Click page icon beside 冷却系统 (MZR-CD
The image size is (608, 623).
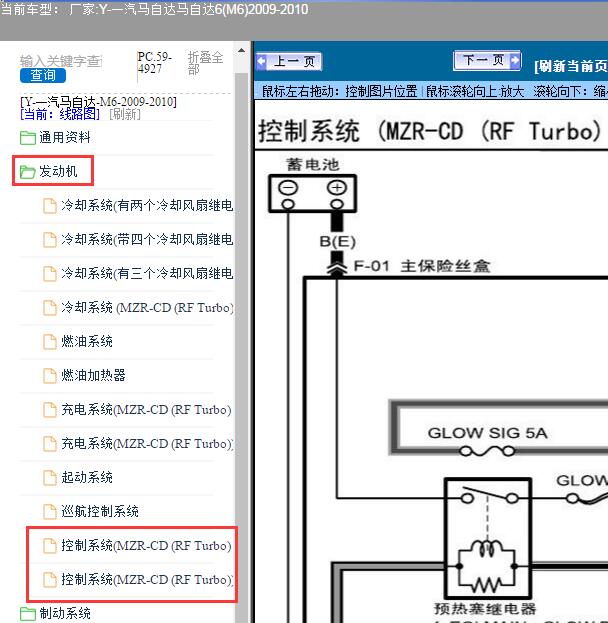coord(50,308)
